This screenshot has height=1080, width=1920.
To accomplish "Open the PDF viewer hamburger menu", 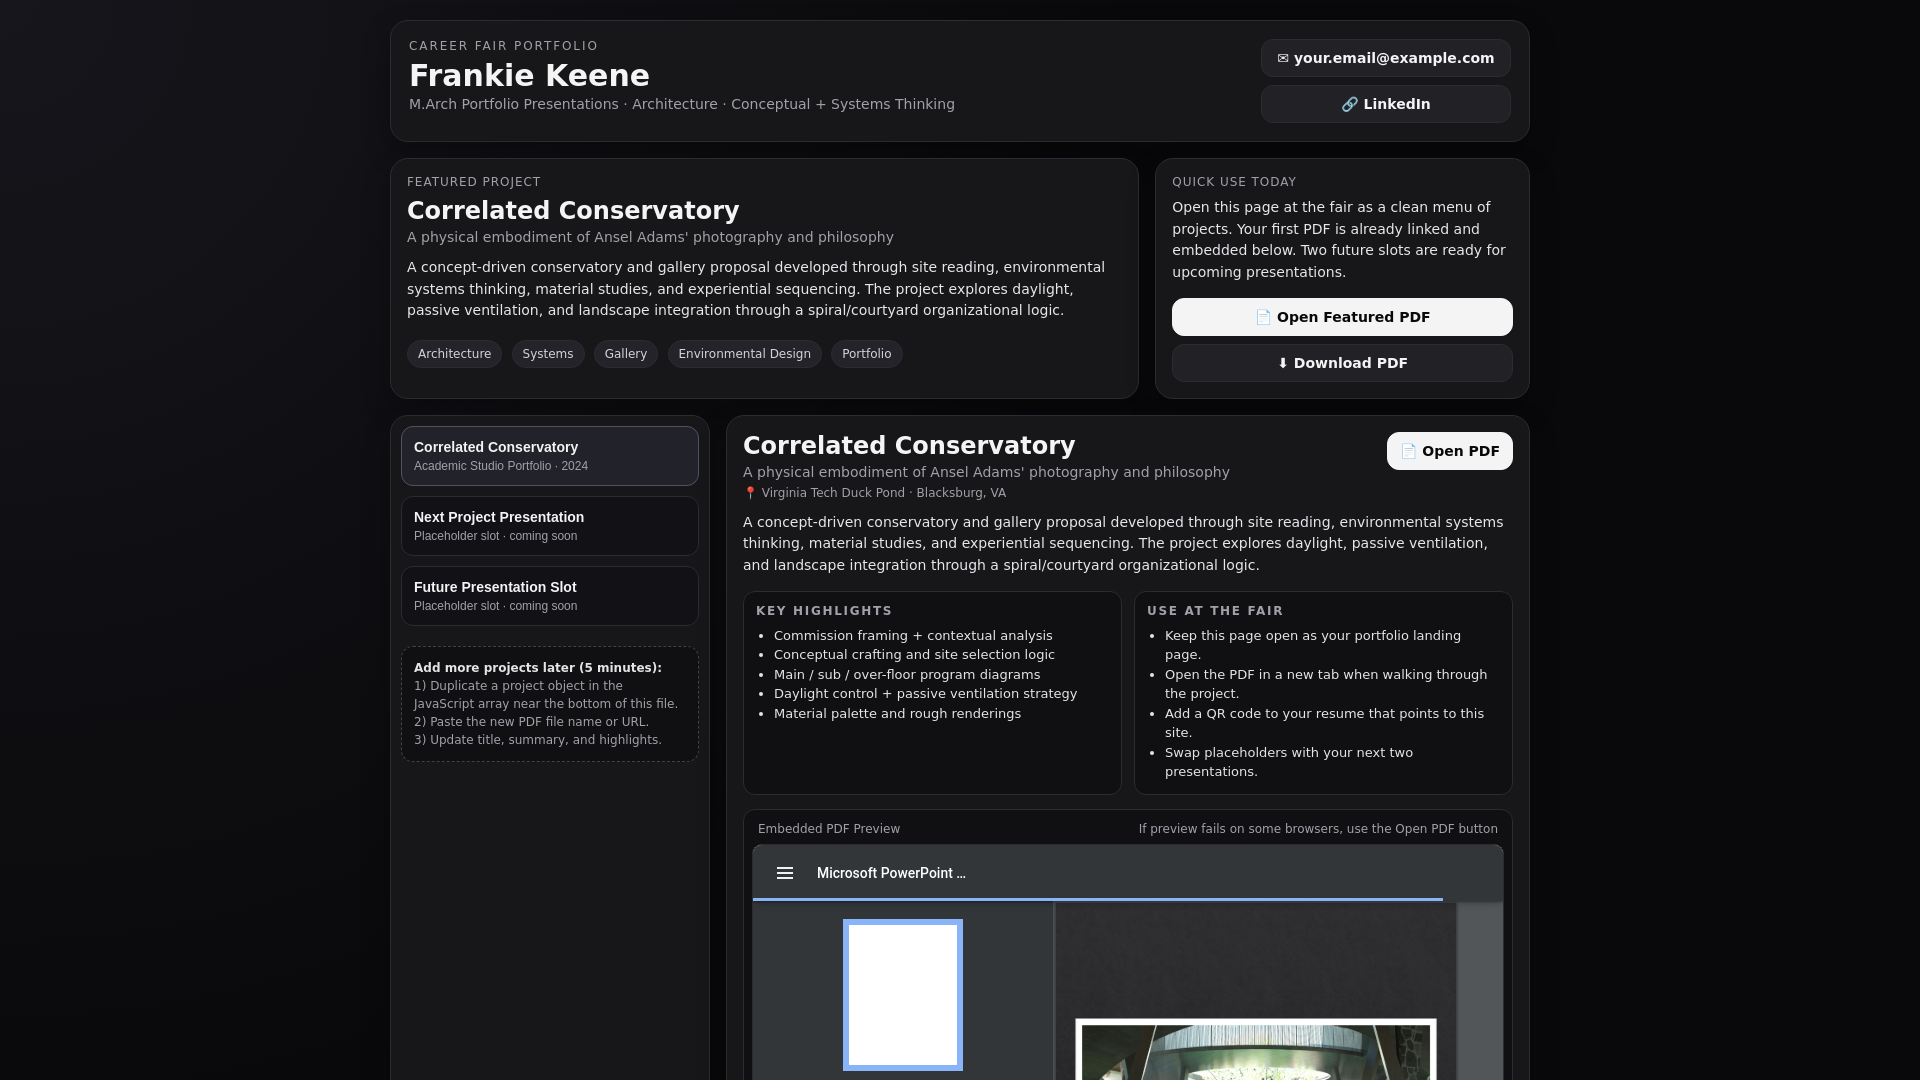I will (x=785, y=873).
